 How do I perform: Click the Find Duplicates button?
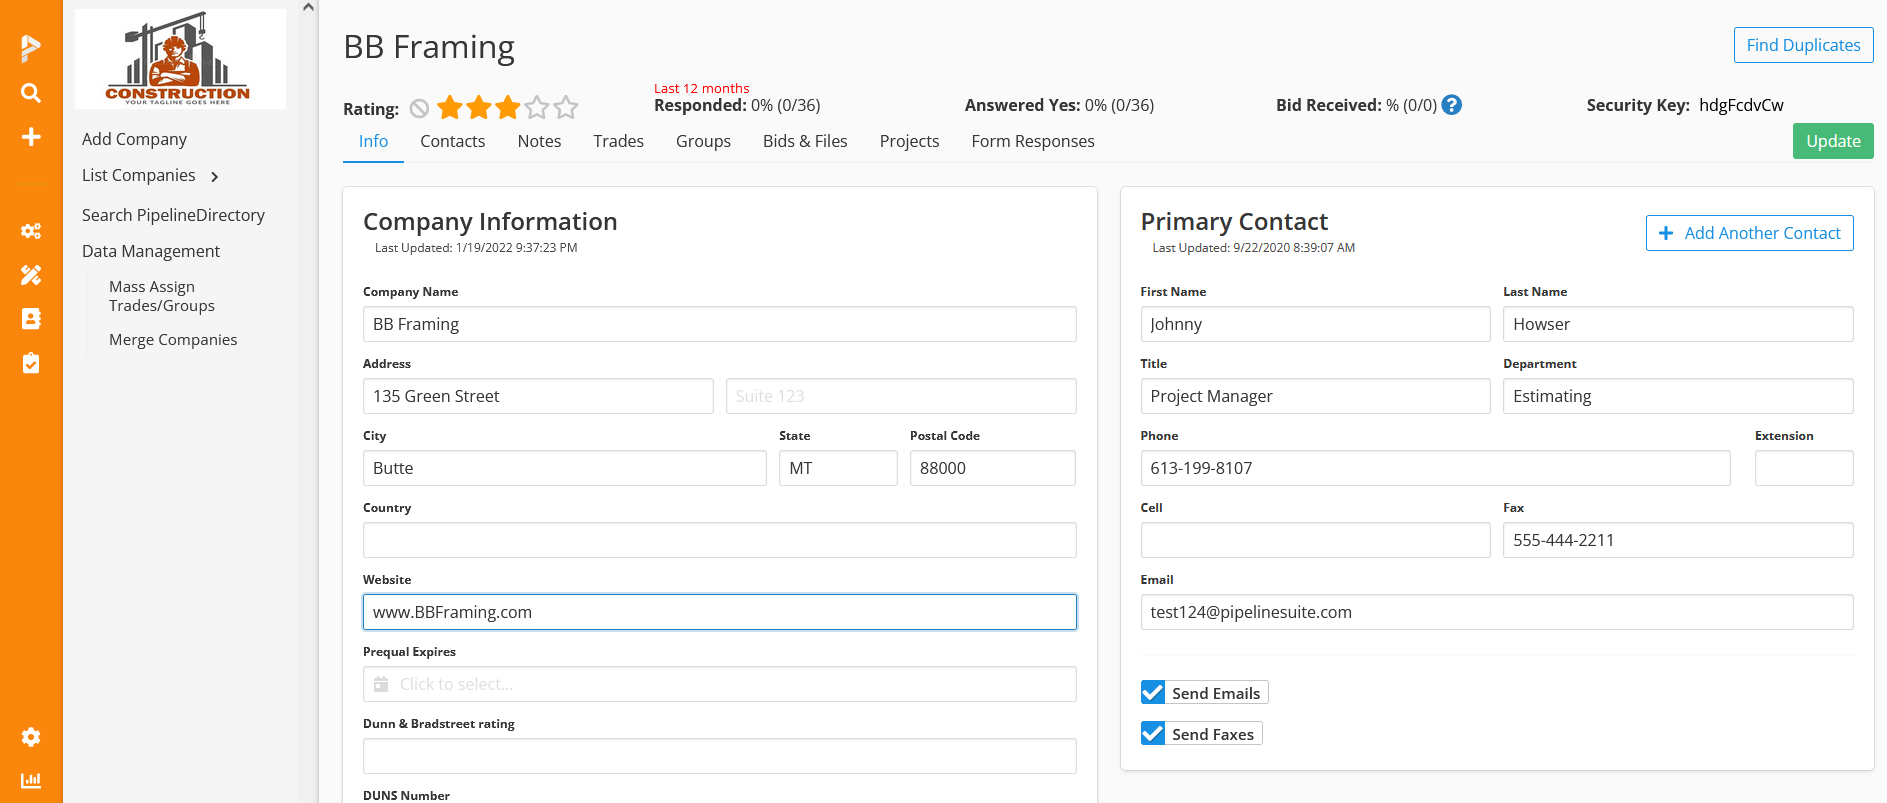[1802, 45]
